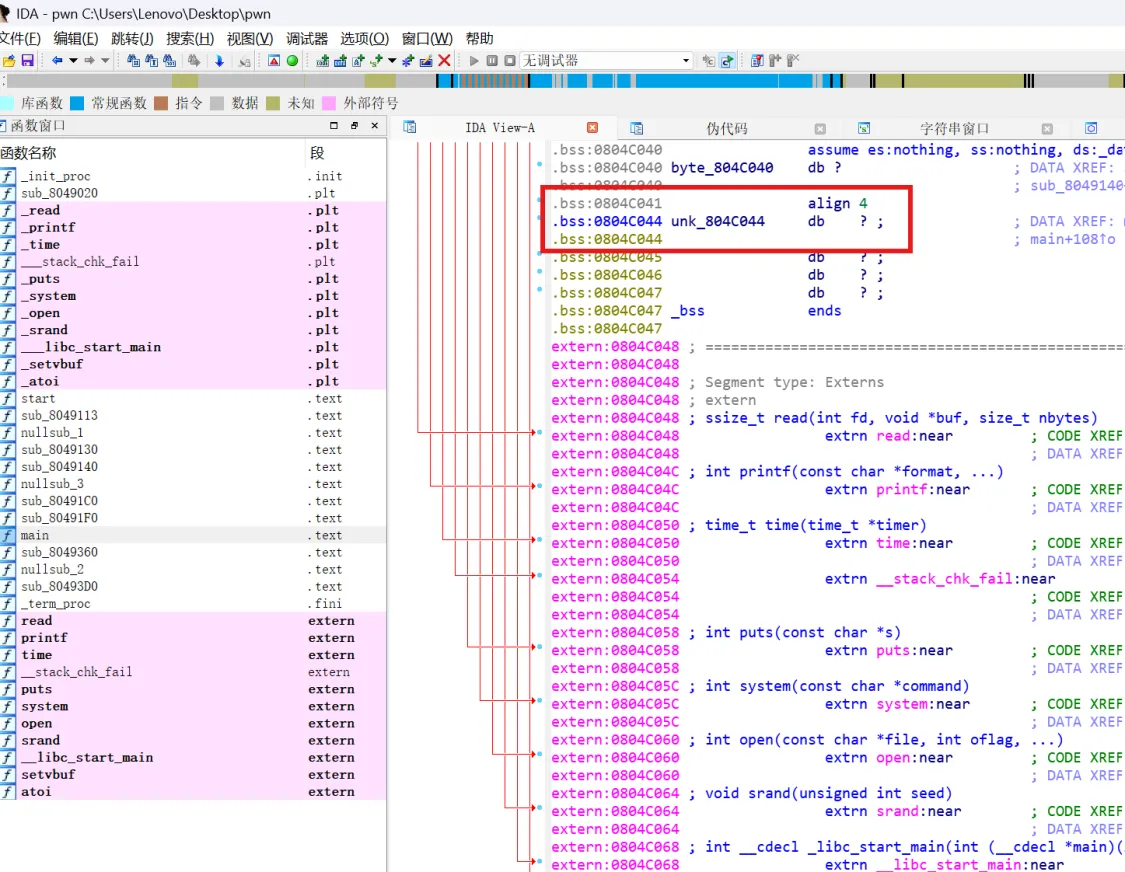Close the 字符串窗口 tab
This screenshot has width=1125, height=872.
pos(1048,128)
